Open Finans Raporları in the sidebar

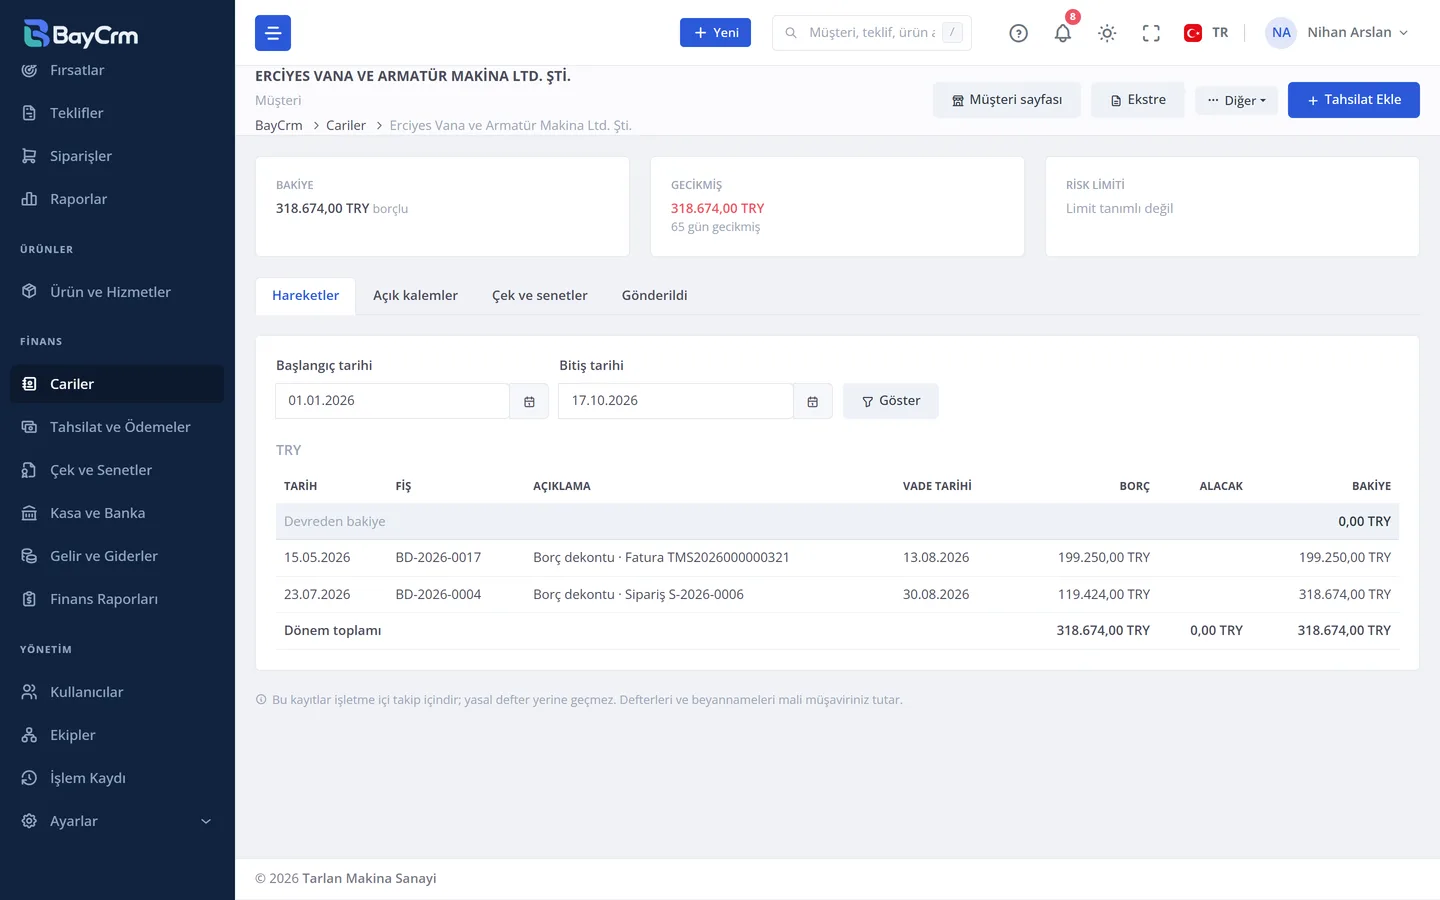point(117,599)
